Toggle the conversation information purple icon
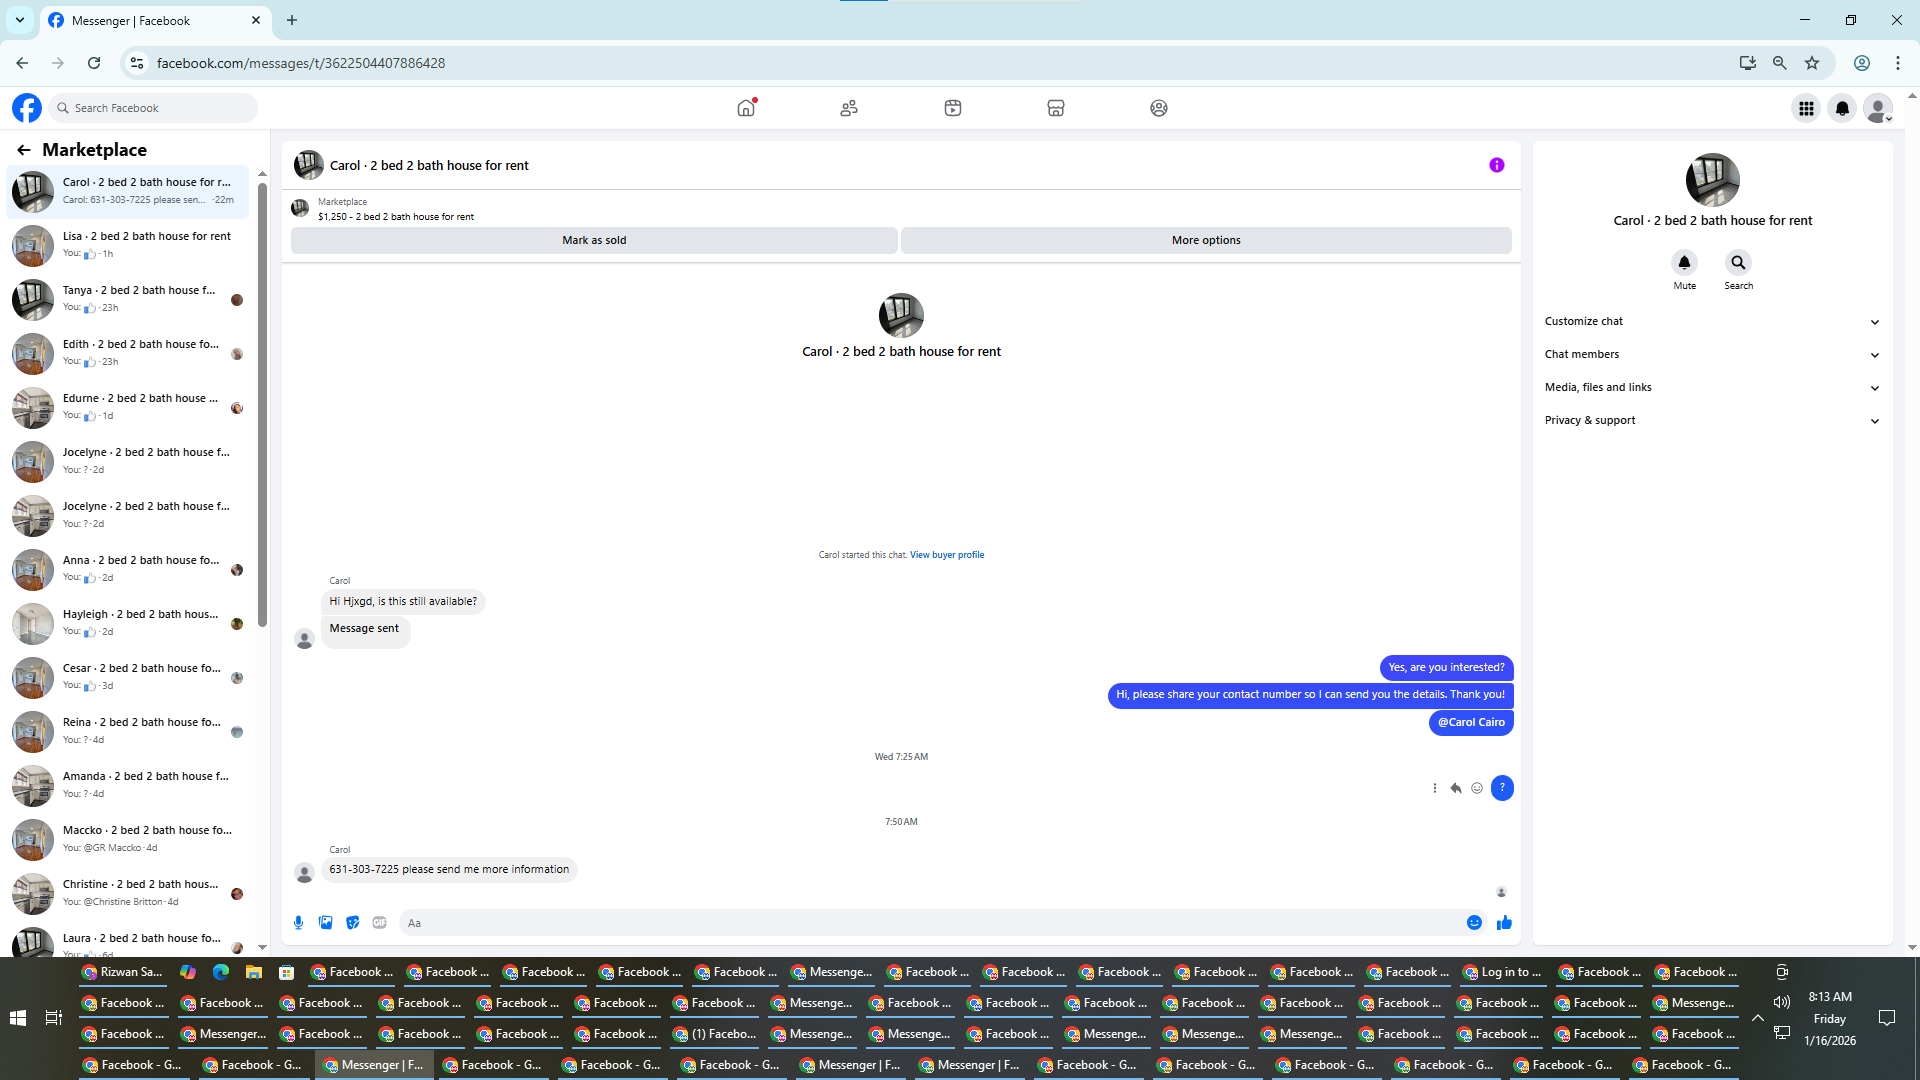 pos(1496,165)
